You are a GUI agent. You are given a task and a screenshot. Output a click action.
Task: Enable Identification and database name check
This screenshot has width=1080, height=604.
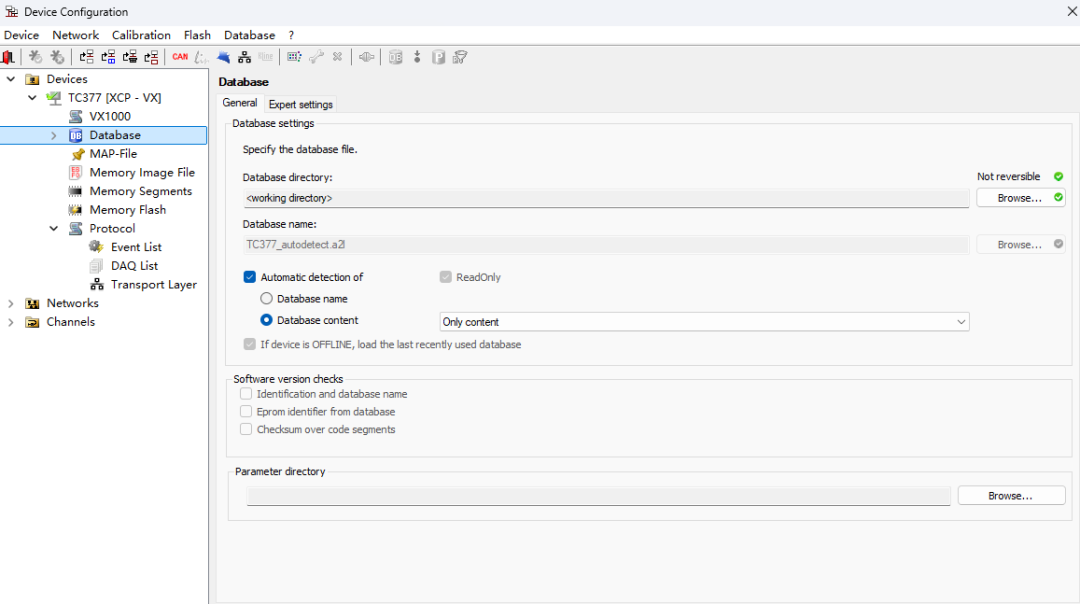coord(246,394)
